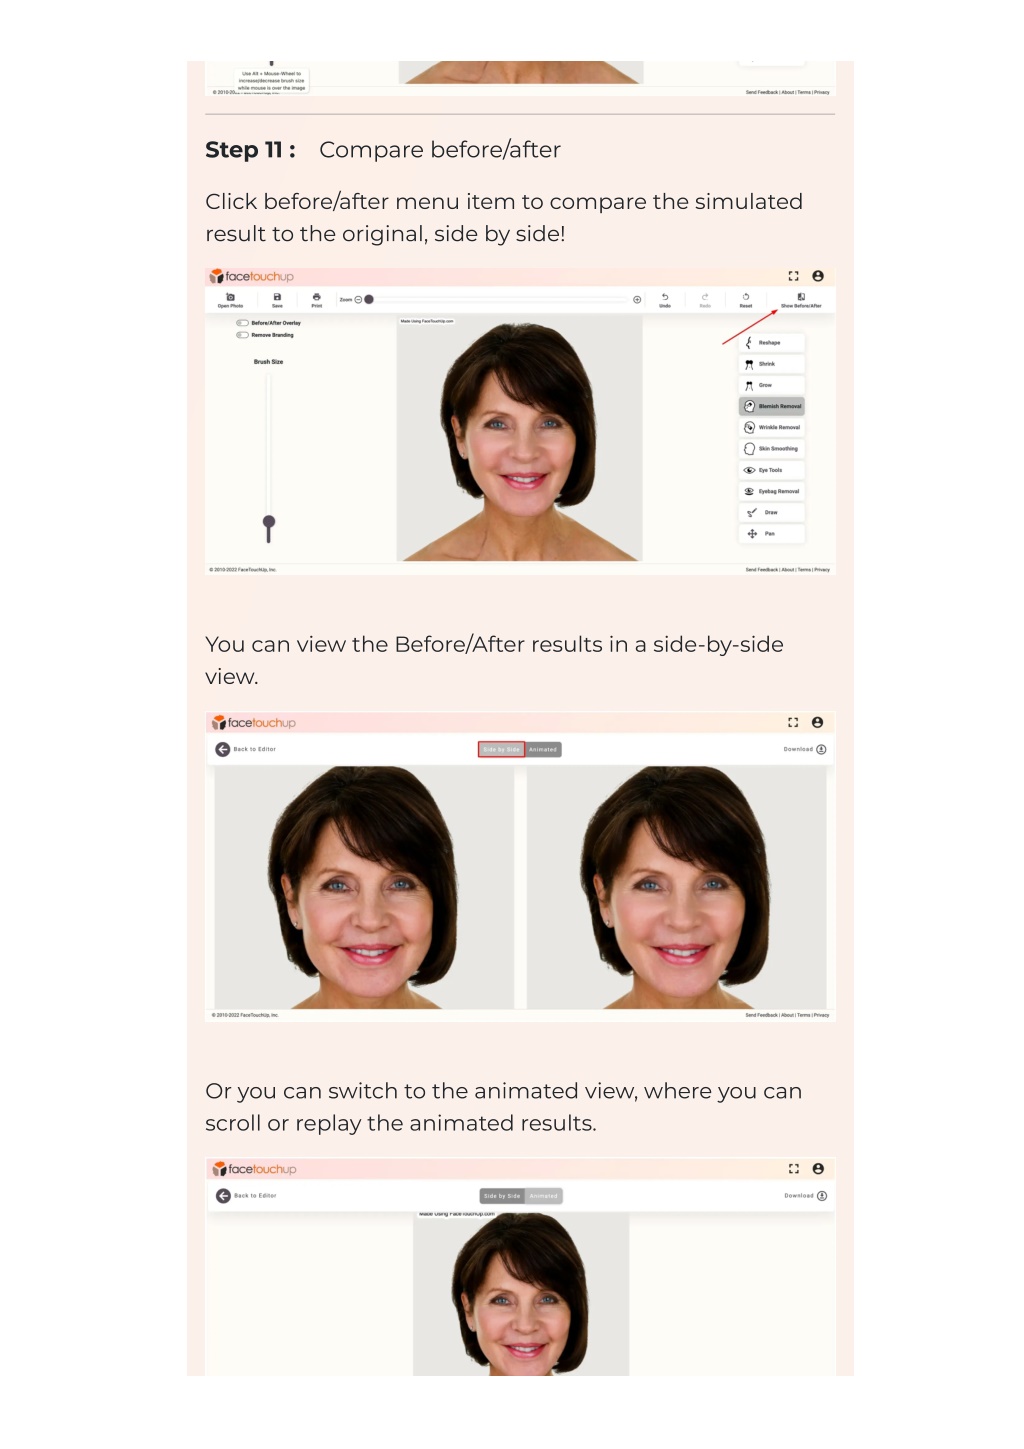1024x1449 pixels.
Task: Select the Pan tool
Action: (x=771, y=534)
